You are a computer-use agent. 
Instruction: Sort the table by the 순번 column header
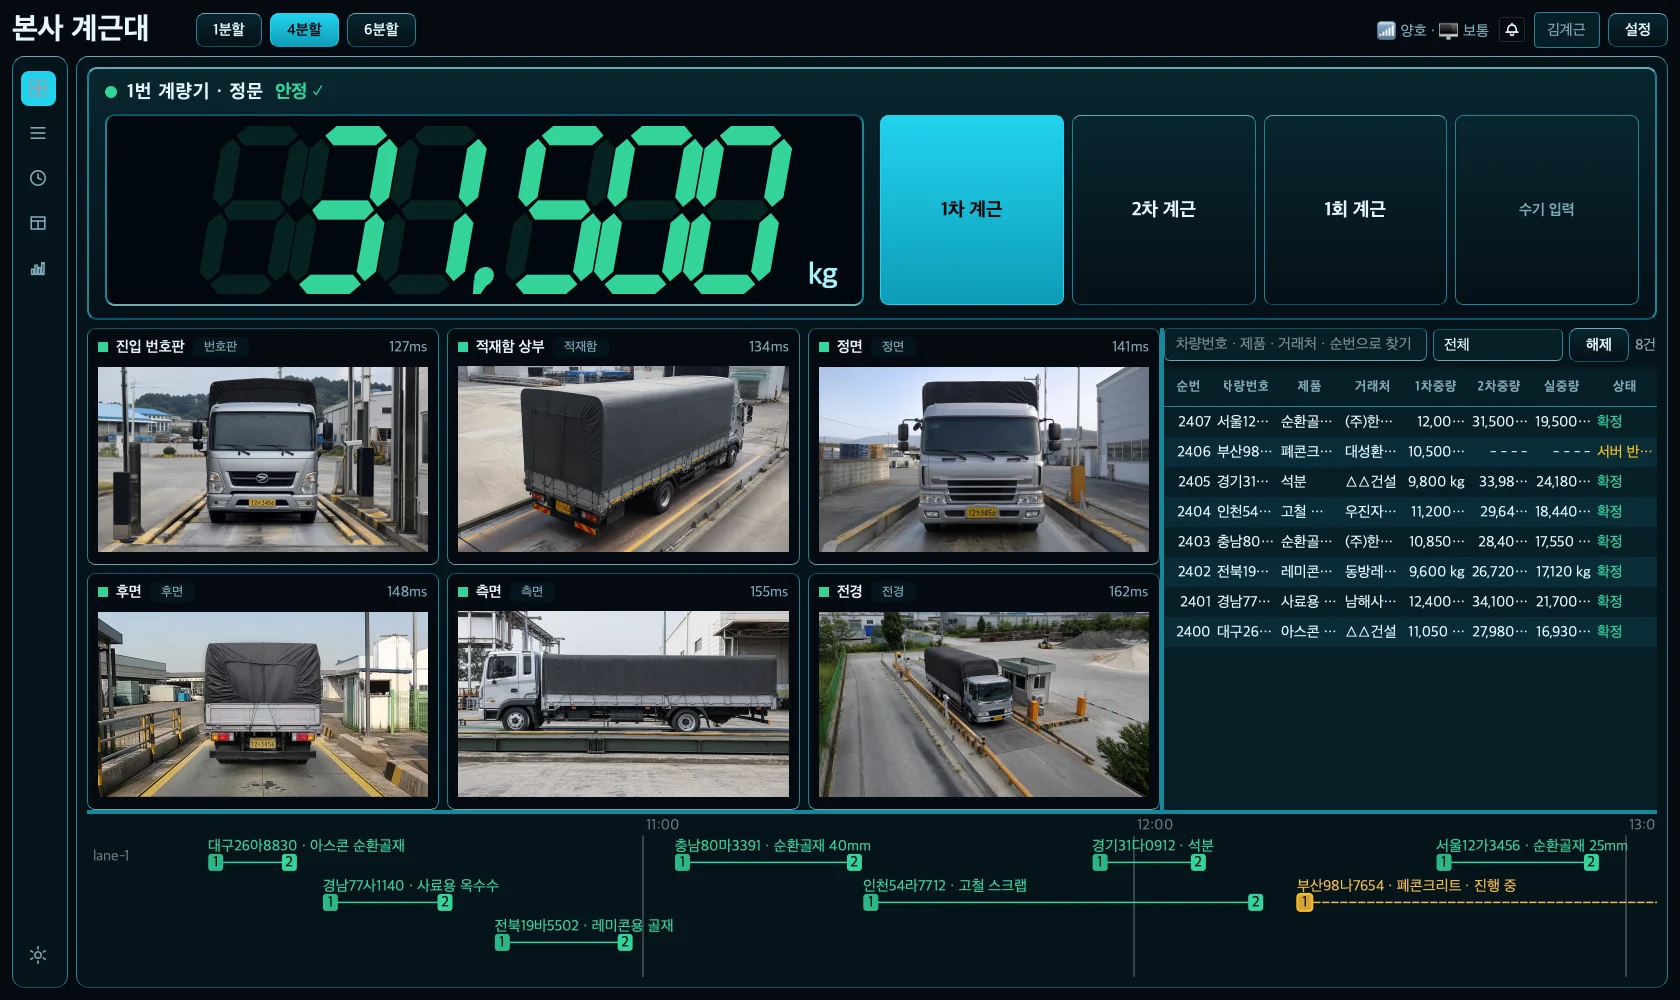(1188, 386)
